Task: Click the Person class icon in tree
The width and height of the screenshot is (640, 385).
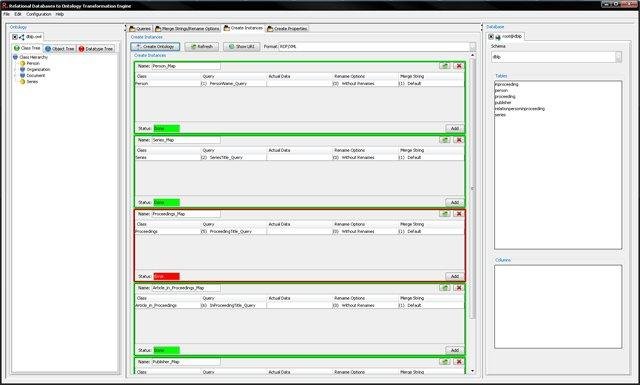Action: (x=22, y=63)
